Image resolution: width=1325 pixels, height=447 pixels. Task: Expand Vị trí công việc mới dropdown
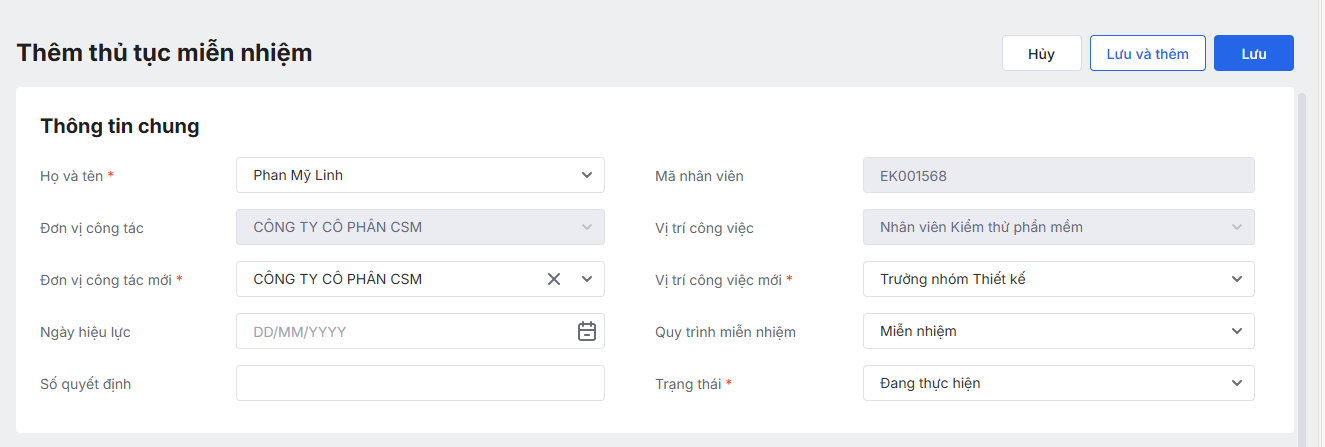(x=1237, y=279)
